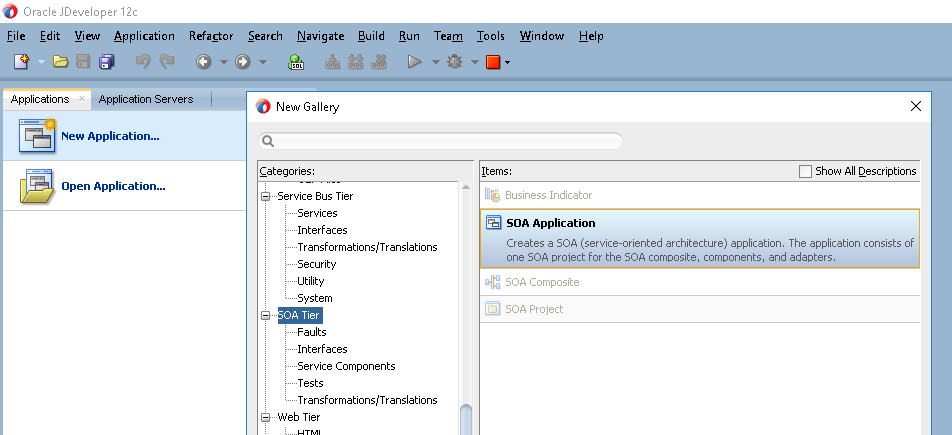Click the Save toolbar icon
952x435 pixels.
(83, 61)
